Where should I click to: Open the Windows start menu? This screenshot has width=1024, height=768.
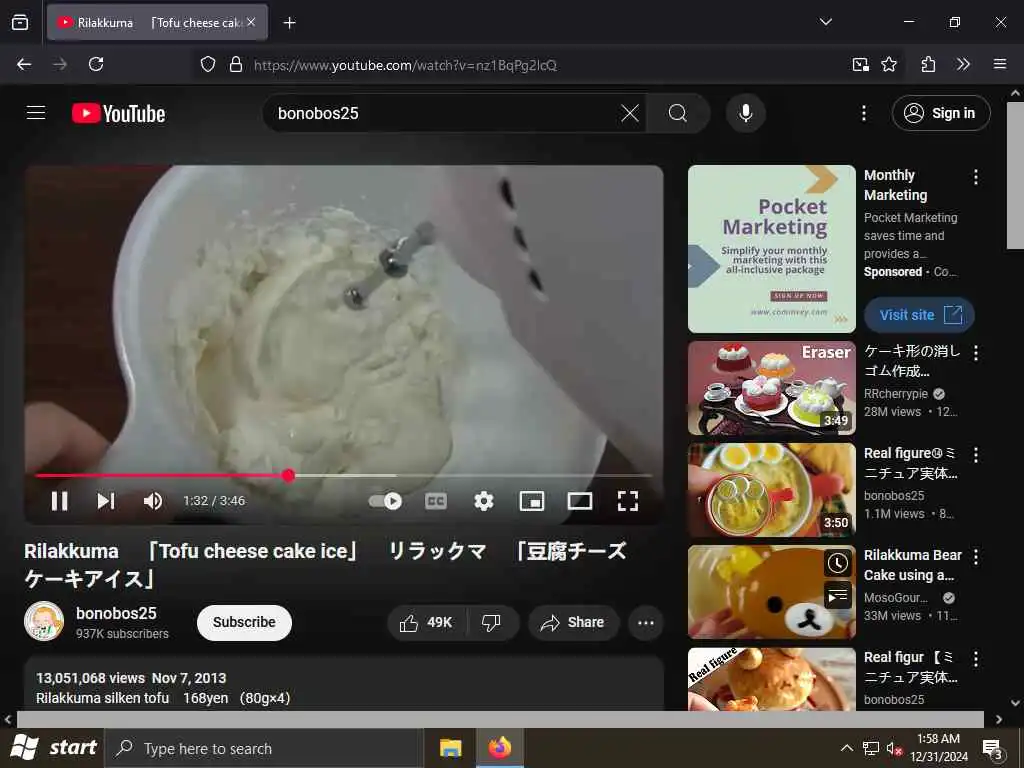coord(52,748)
